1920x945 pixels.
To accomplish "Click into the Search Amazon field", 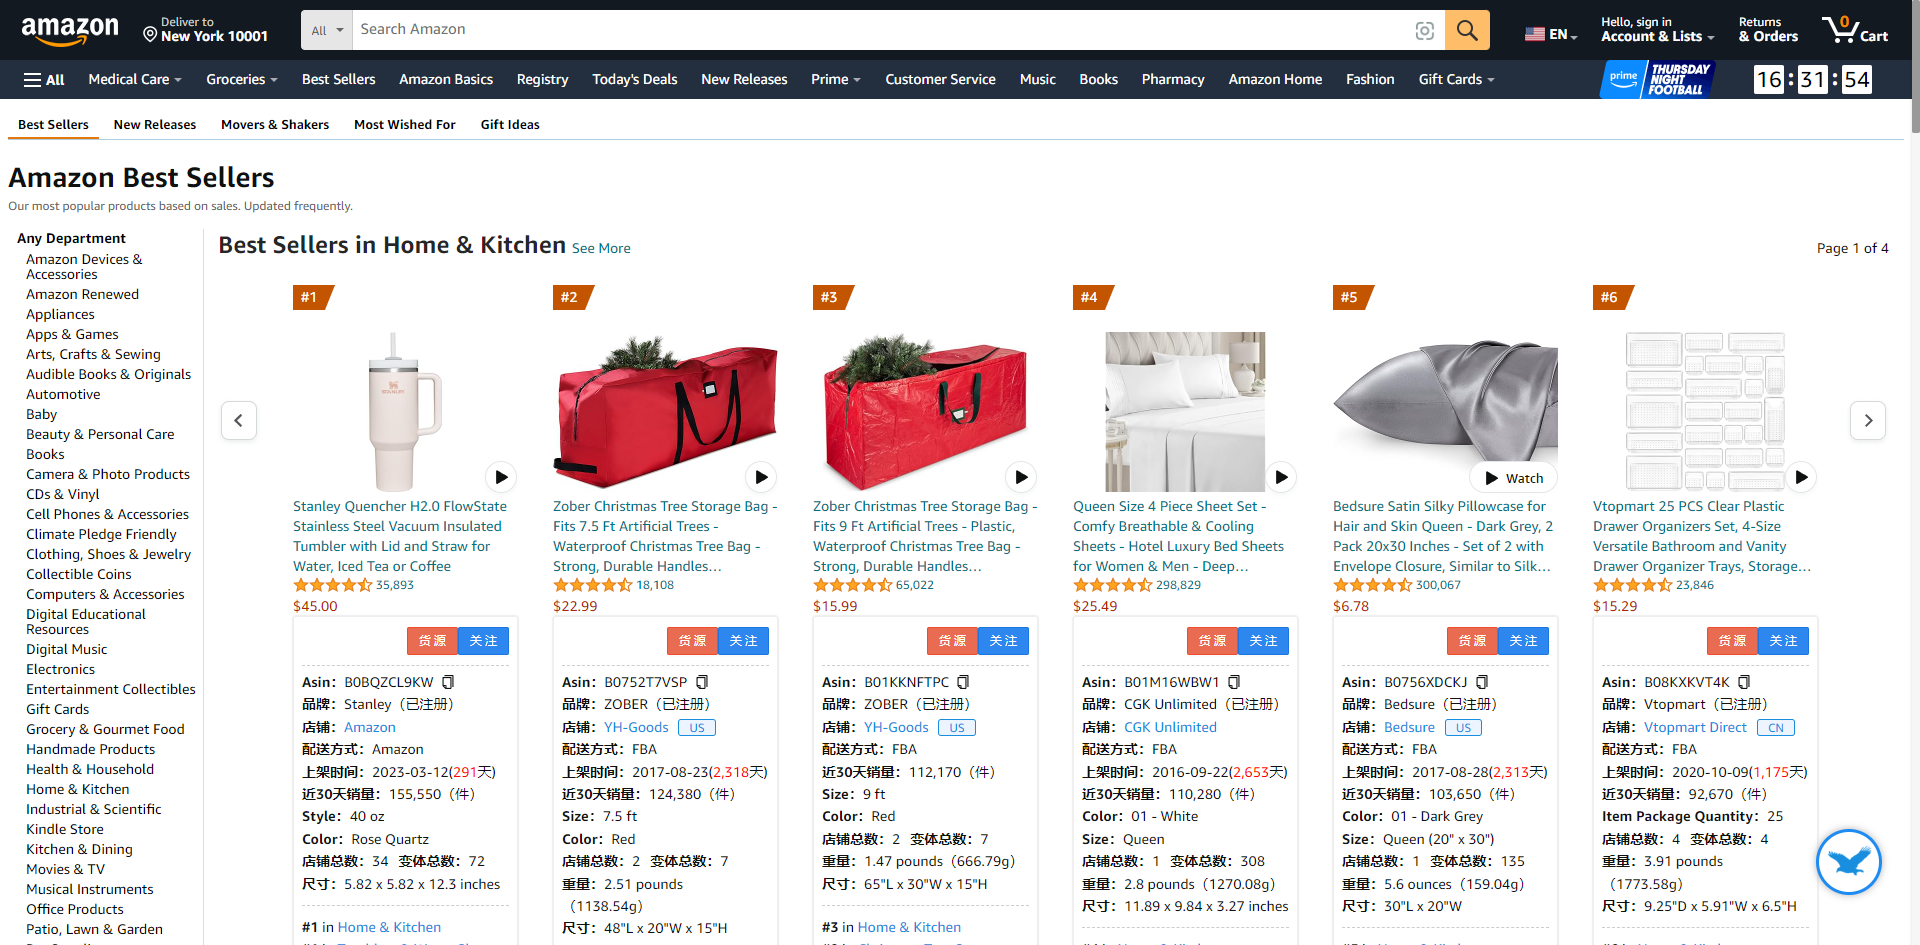I will click(880, 30).
